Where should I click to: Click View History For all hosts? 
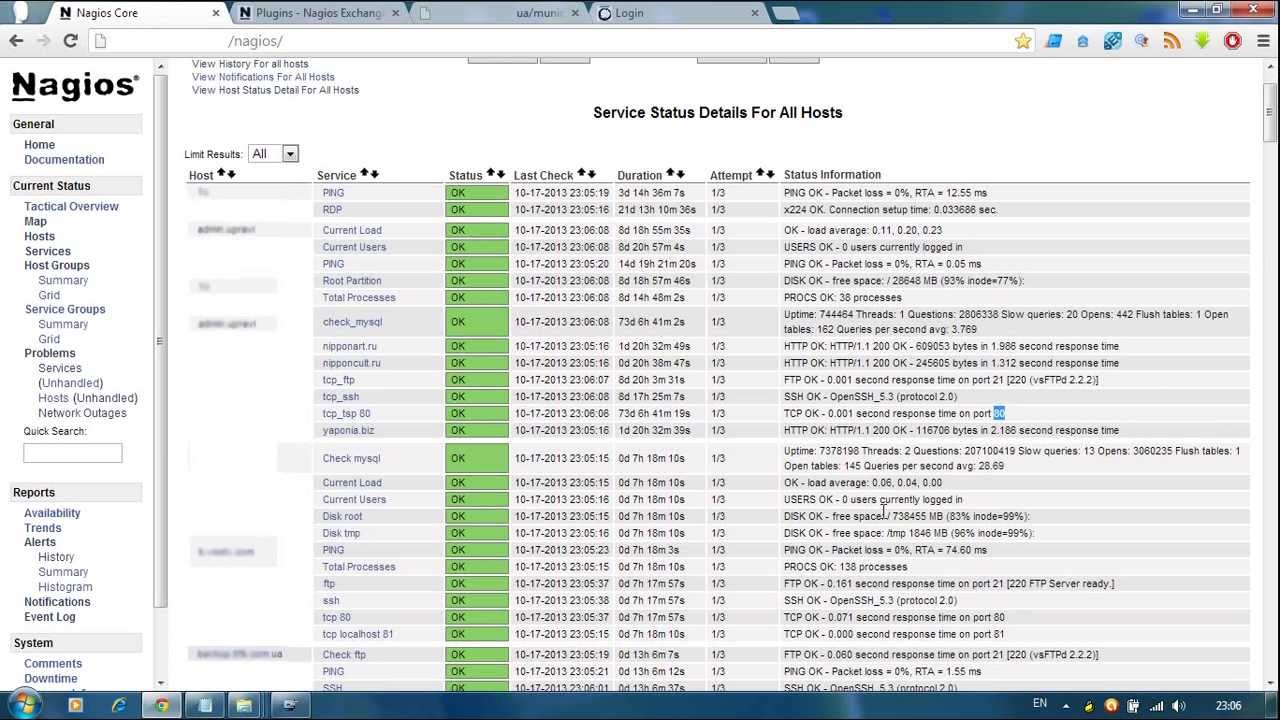[x=250, y=64]
